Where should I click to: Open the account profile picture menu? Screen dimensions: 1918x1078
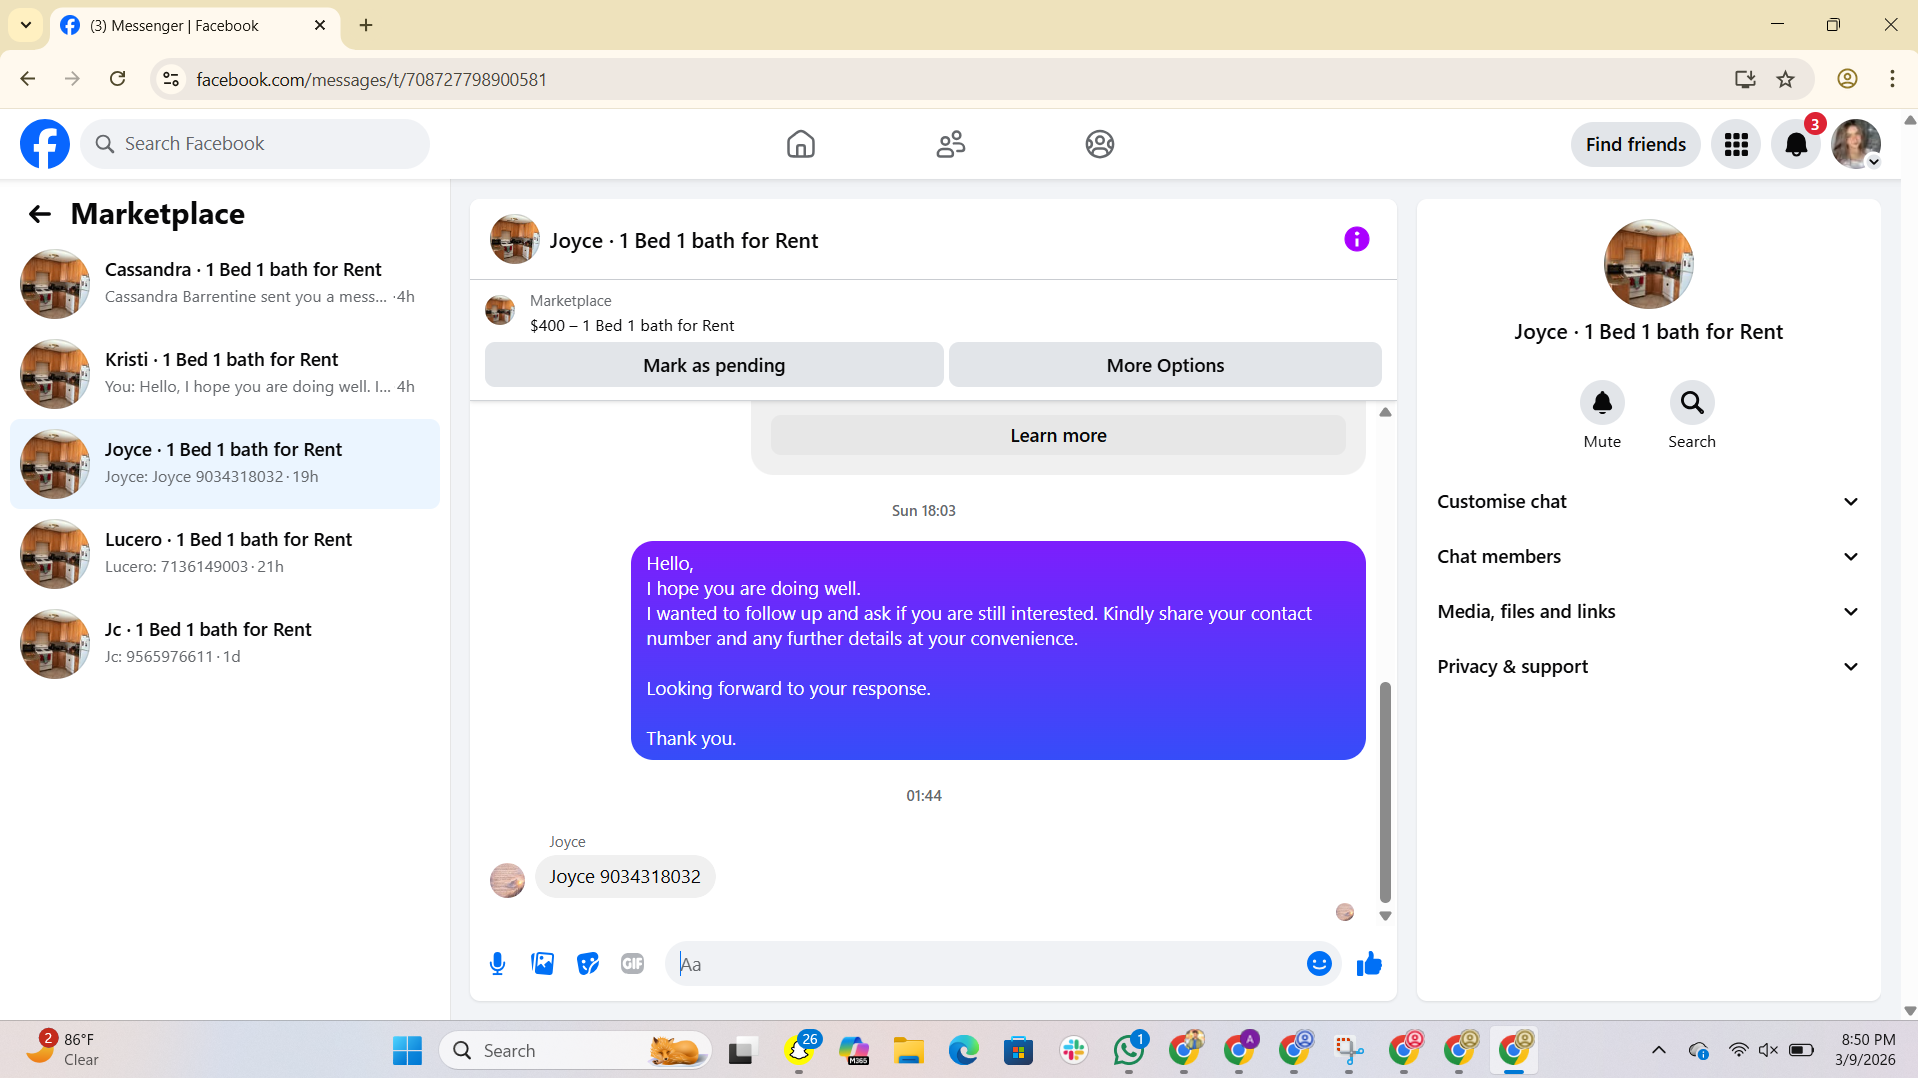(1856, 145)
